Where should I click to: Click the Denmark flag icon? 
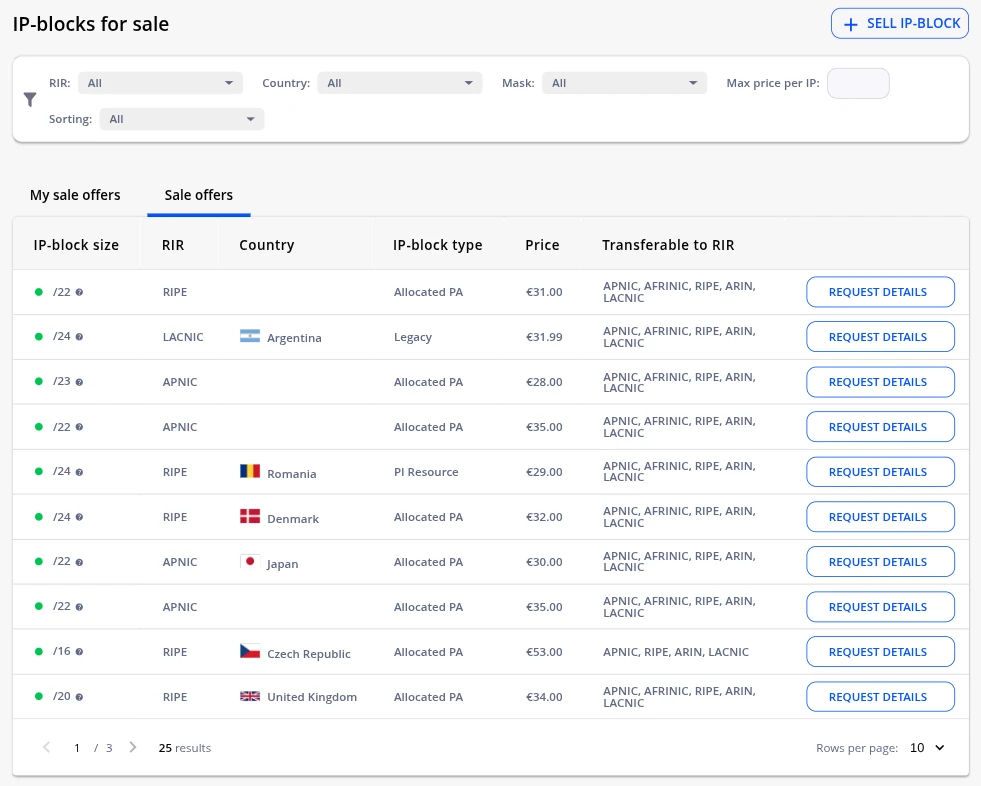[248, 517]
